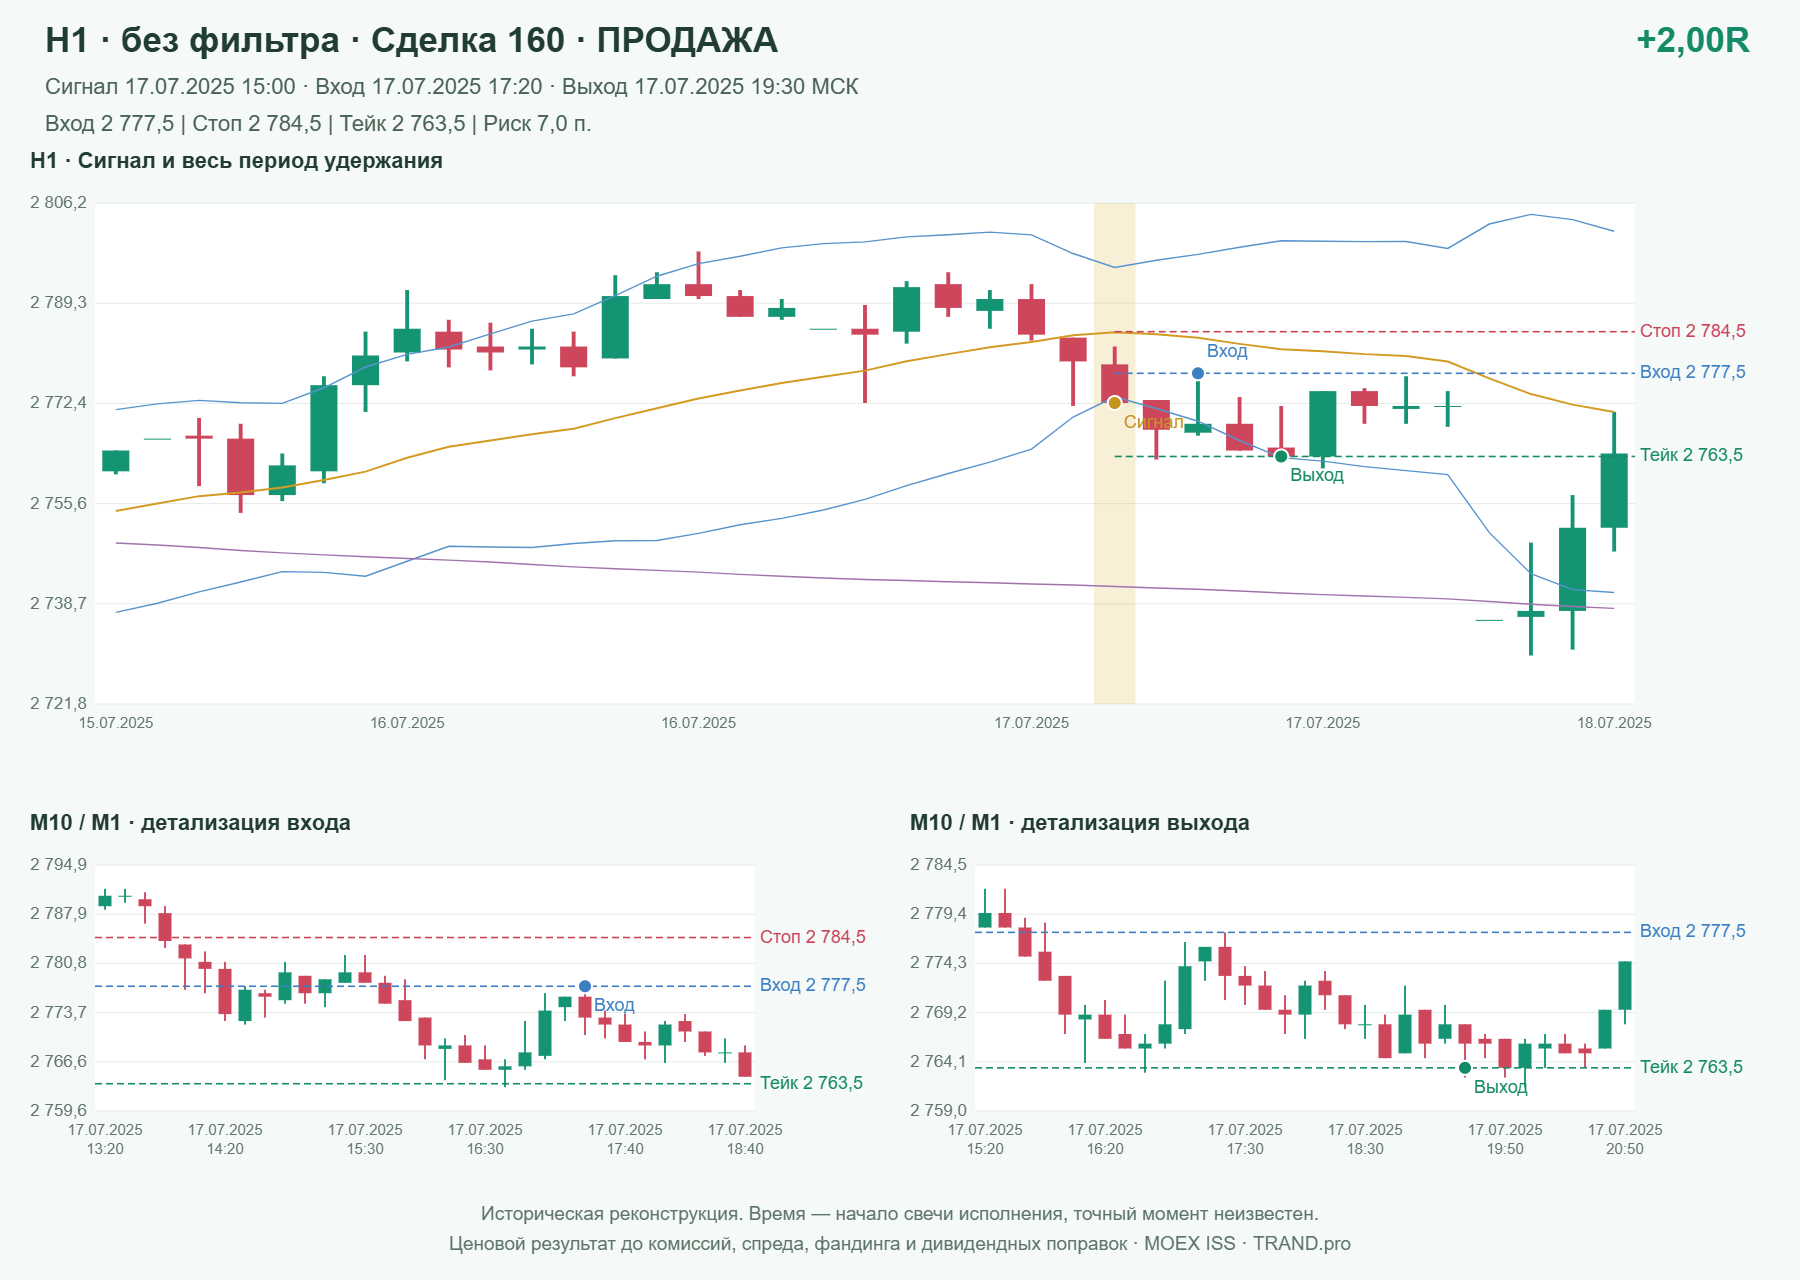Click the blue entry marker on H1 chart
1800x1280 pixels.
[x=1198, y=373]
